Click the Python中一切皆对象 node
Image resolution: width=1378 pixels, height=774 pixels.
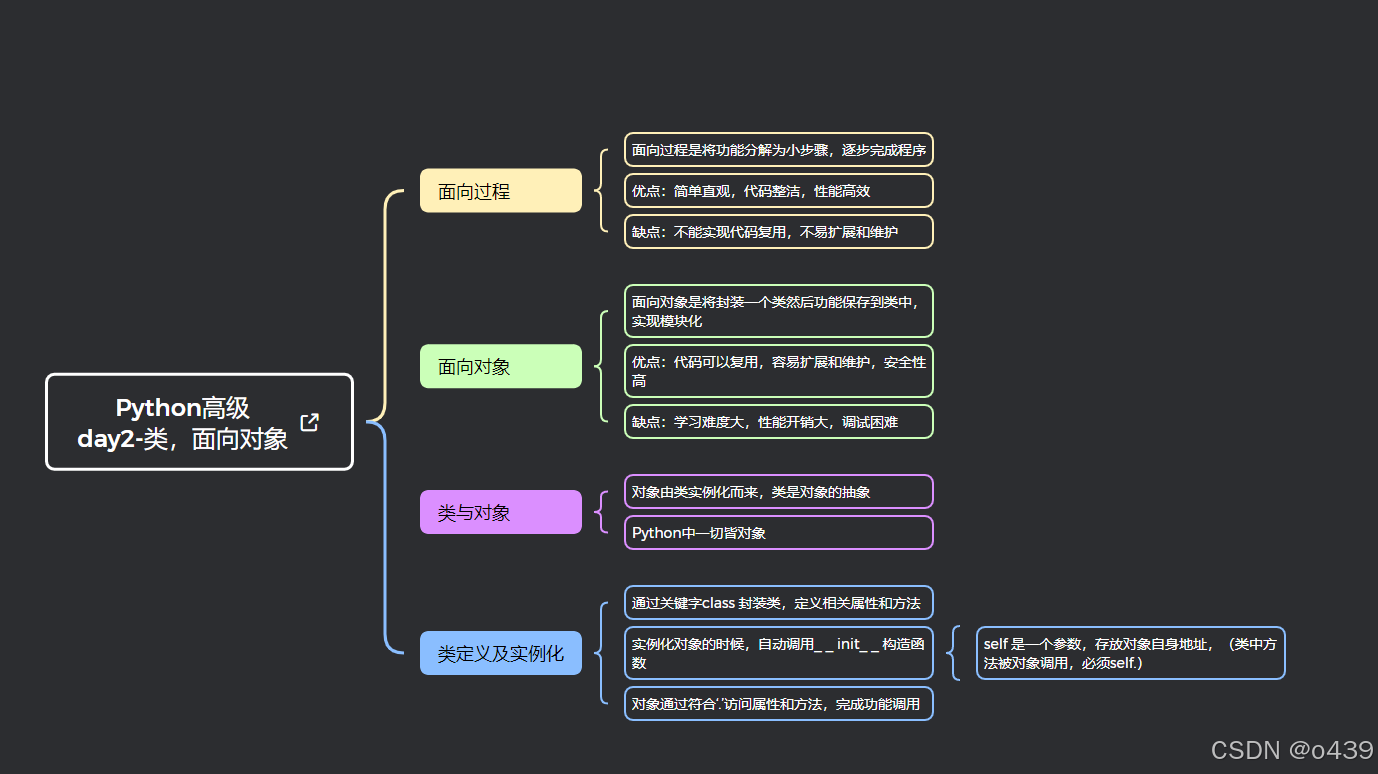click(778, 532)
